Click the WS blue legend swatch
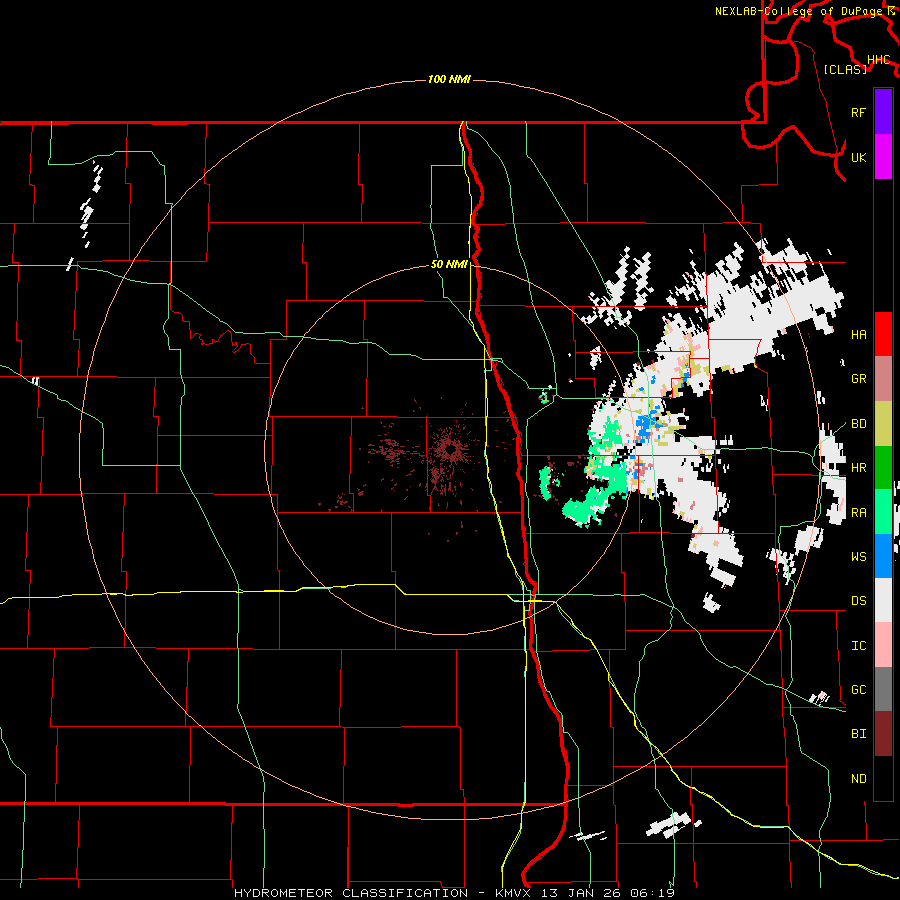Image resolution: width=900 pixels, height=900 pixels. [883, 556]
